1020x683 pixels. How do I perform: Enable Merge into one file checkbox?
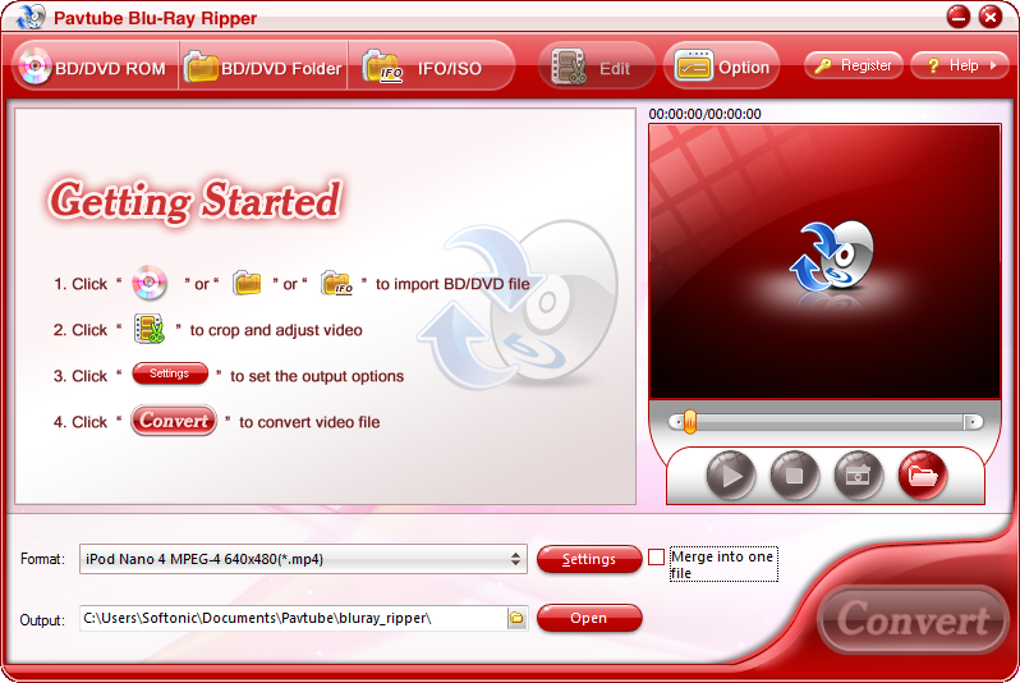coord(656,557)
